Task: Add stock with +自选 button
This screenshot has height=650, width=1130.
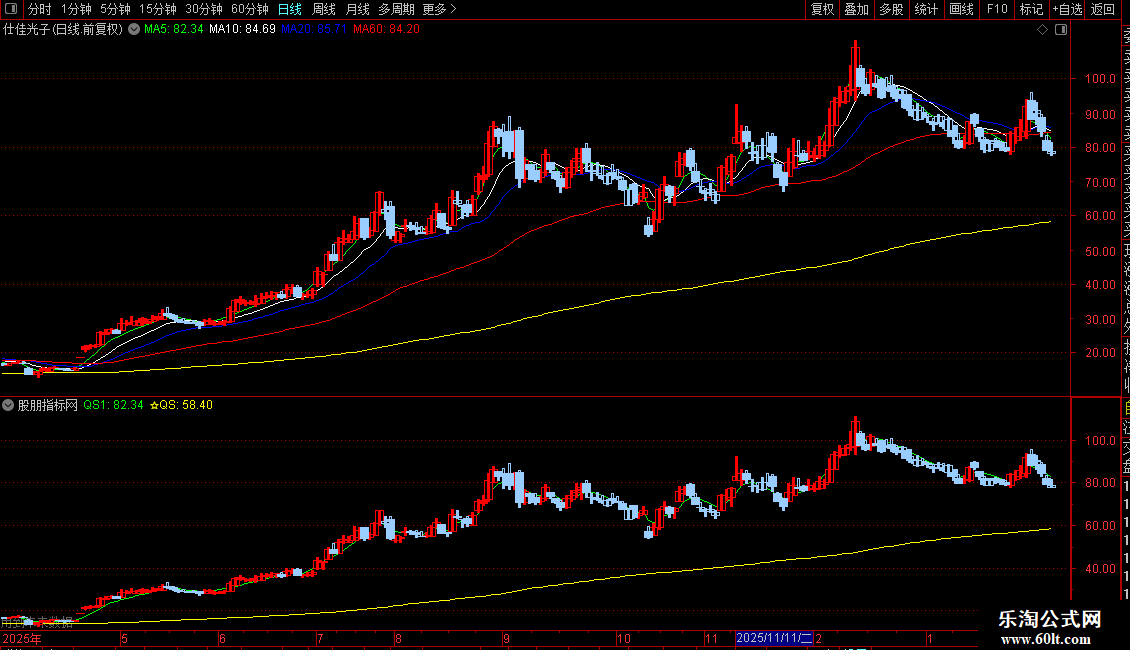Action: 1067,9
